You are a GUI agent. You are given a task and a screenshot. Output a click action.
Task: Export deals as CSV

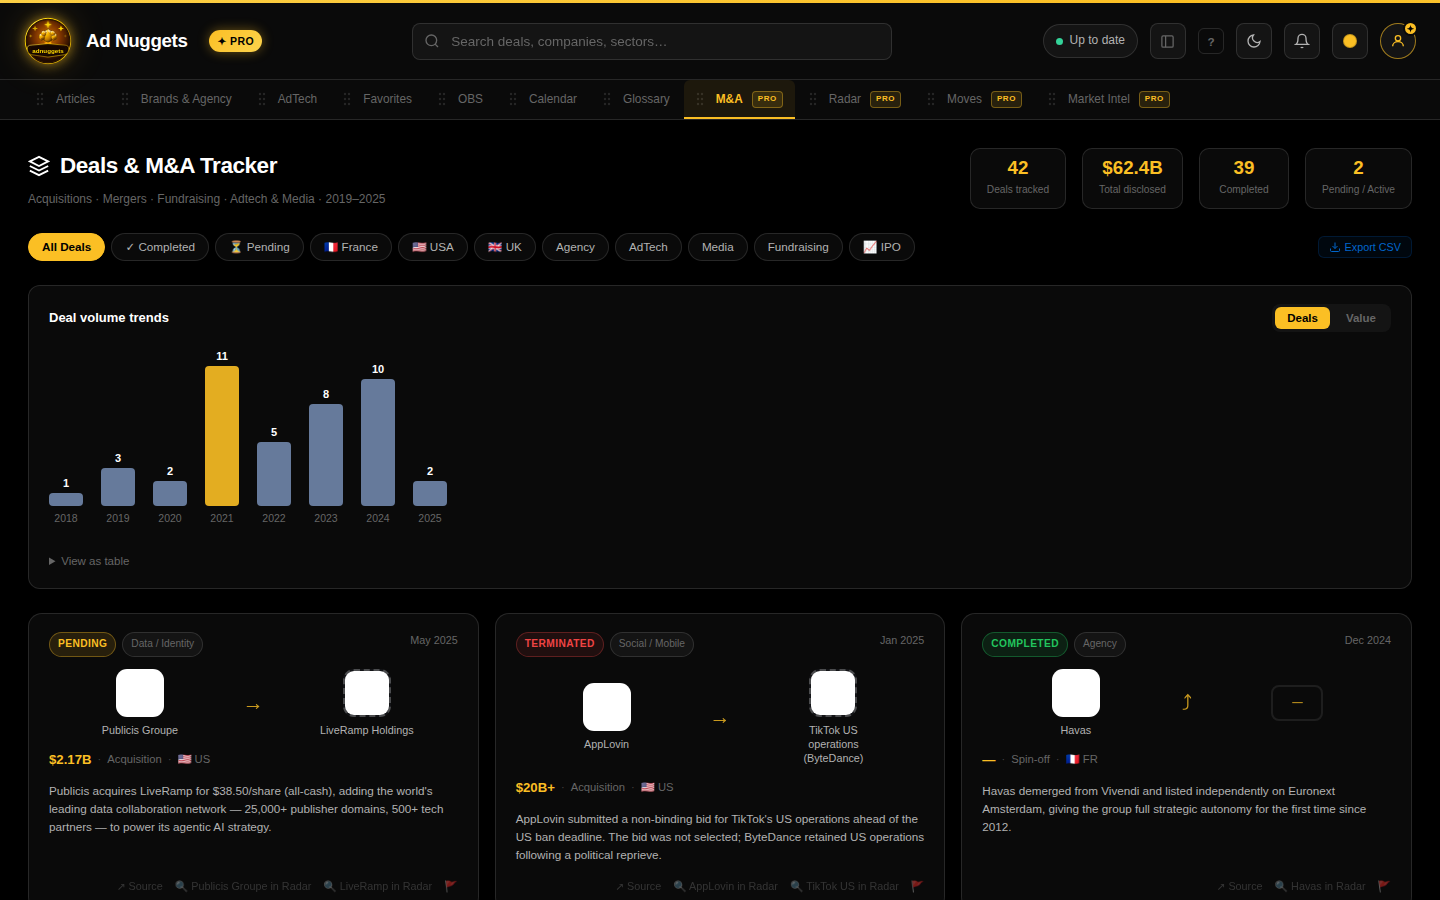1365,247
